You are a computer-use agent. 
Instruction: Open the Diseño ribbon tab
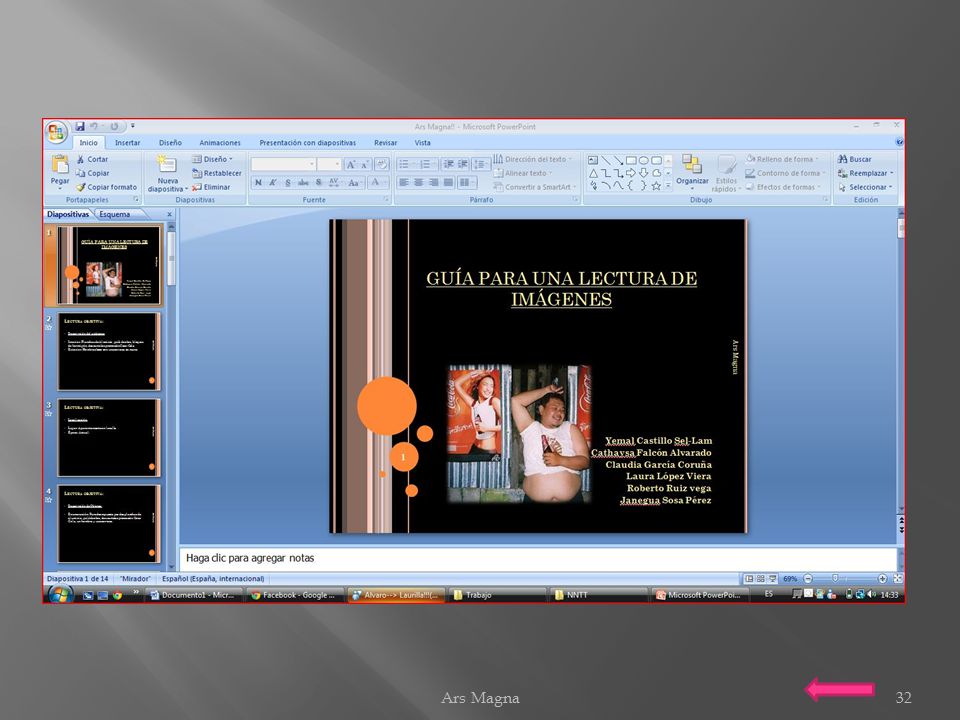[170, 143]
